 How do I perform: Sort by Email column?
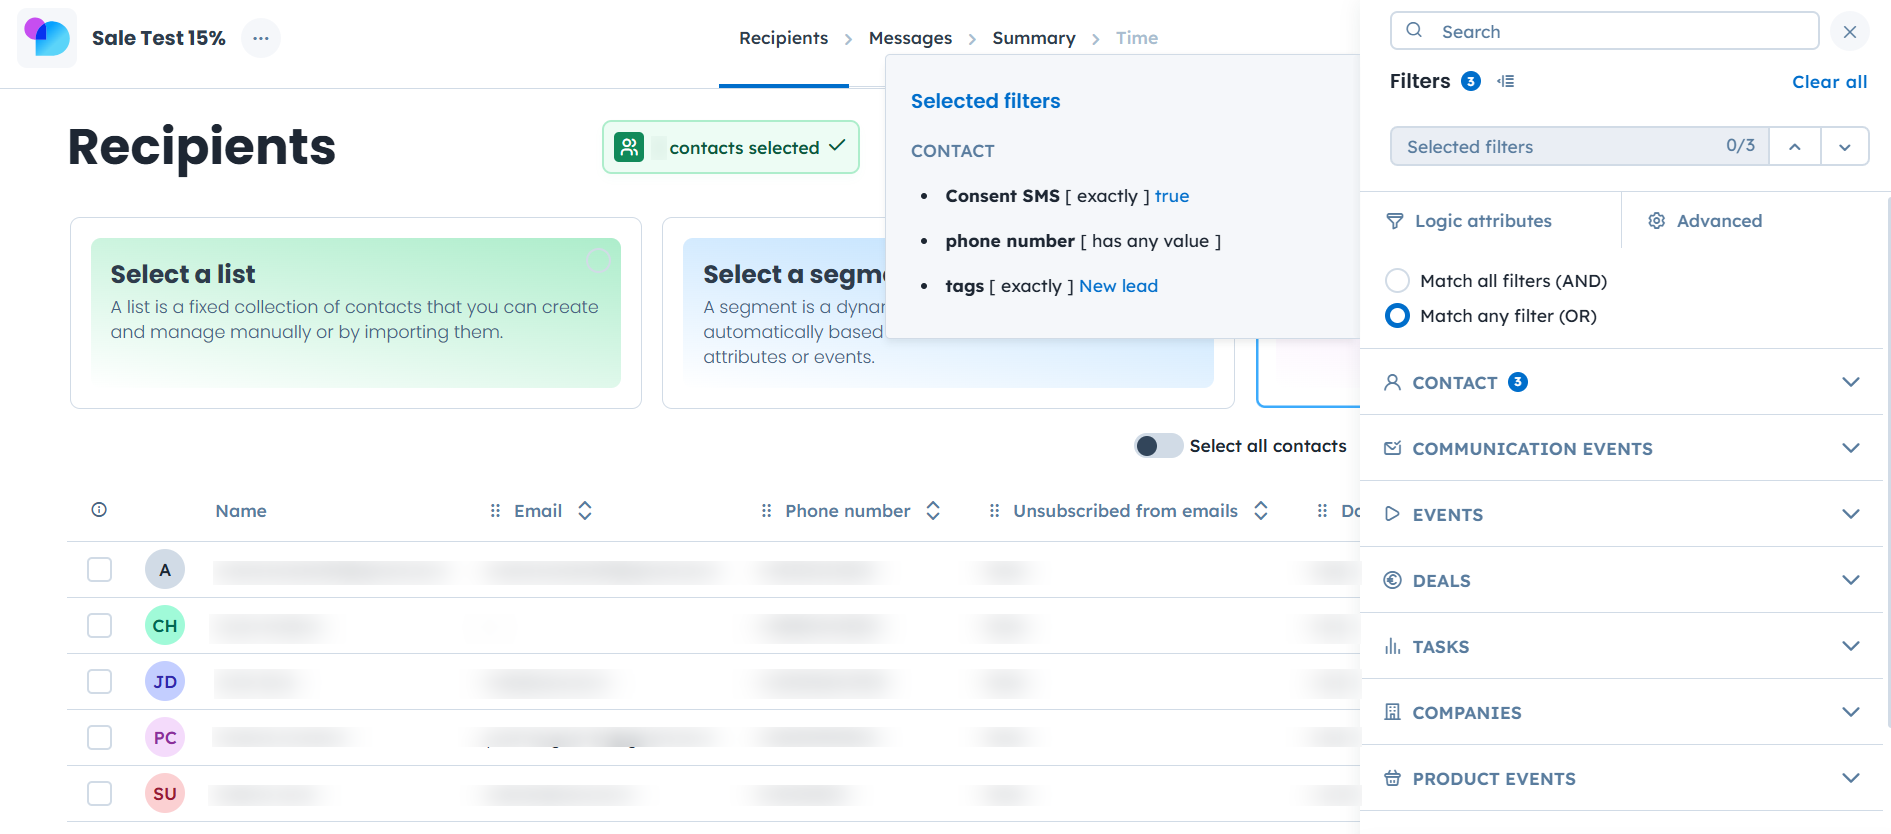[585, 511]
